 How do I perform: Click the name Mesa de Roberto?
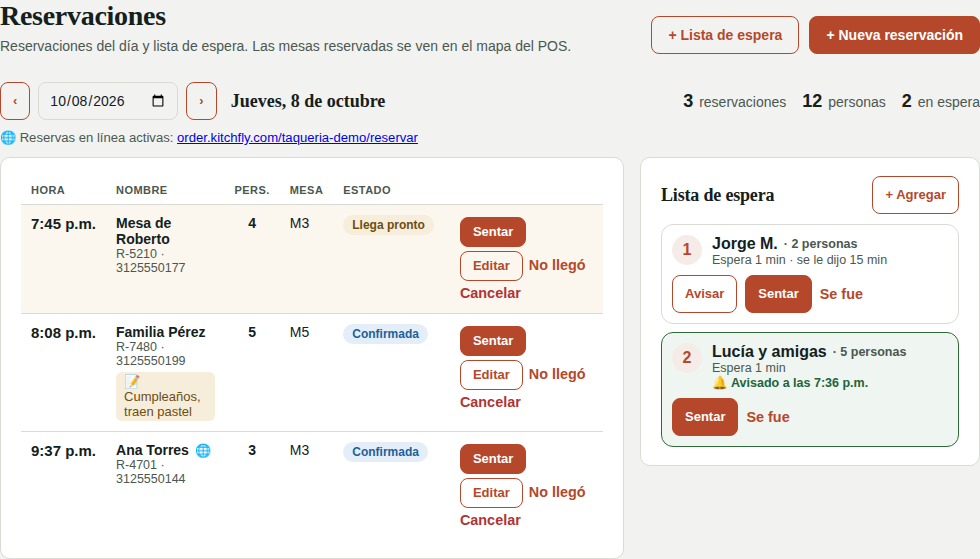click(x=144, y=231)
